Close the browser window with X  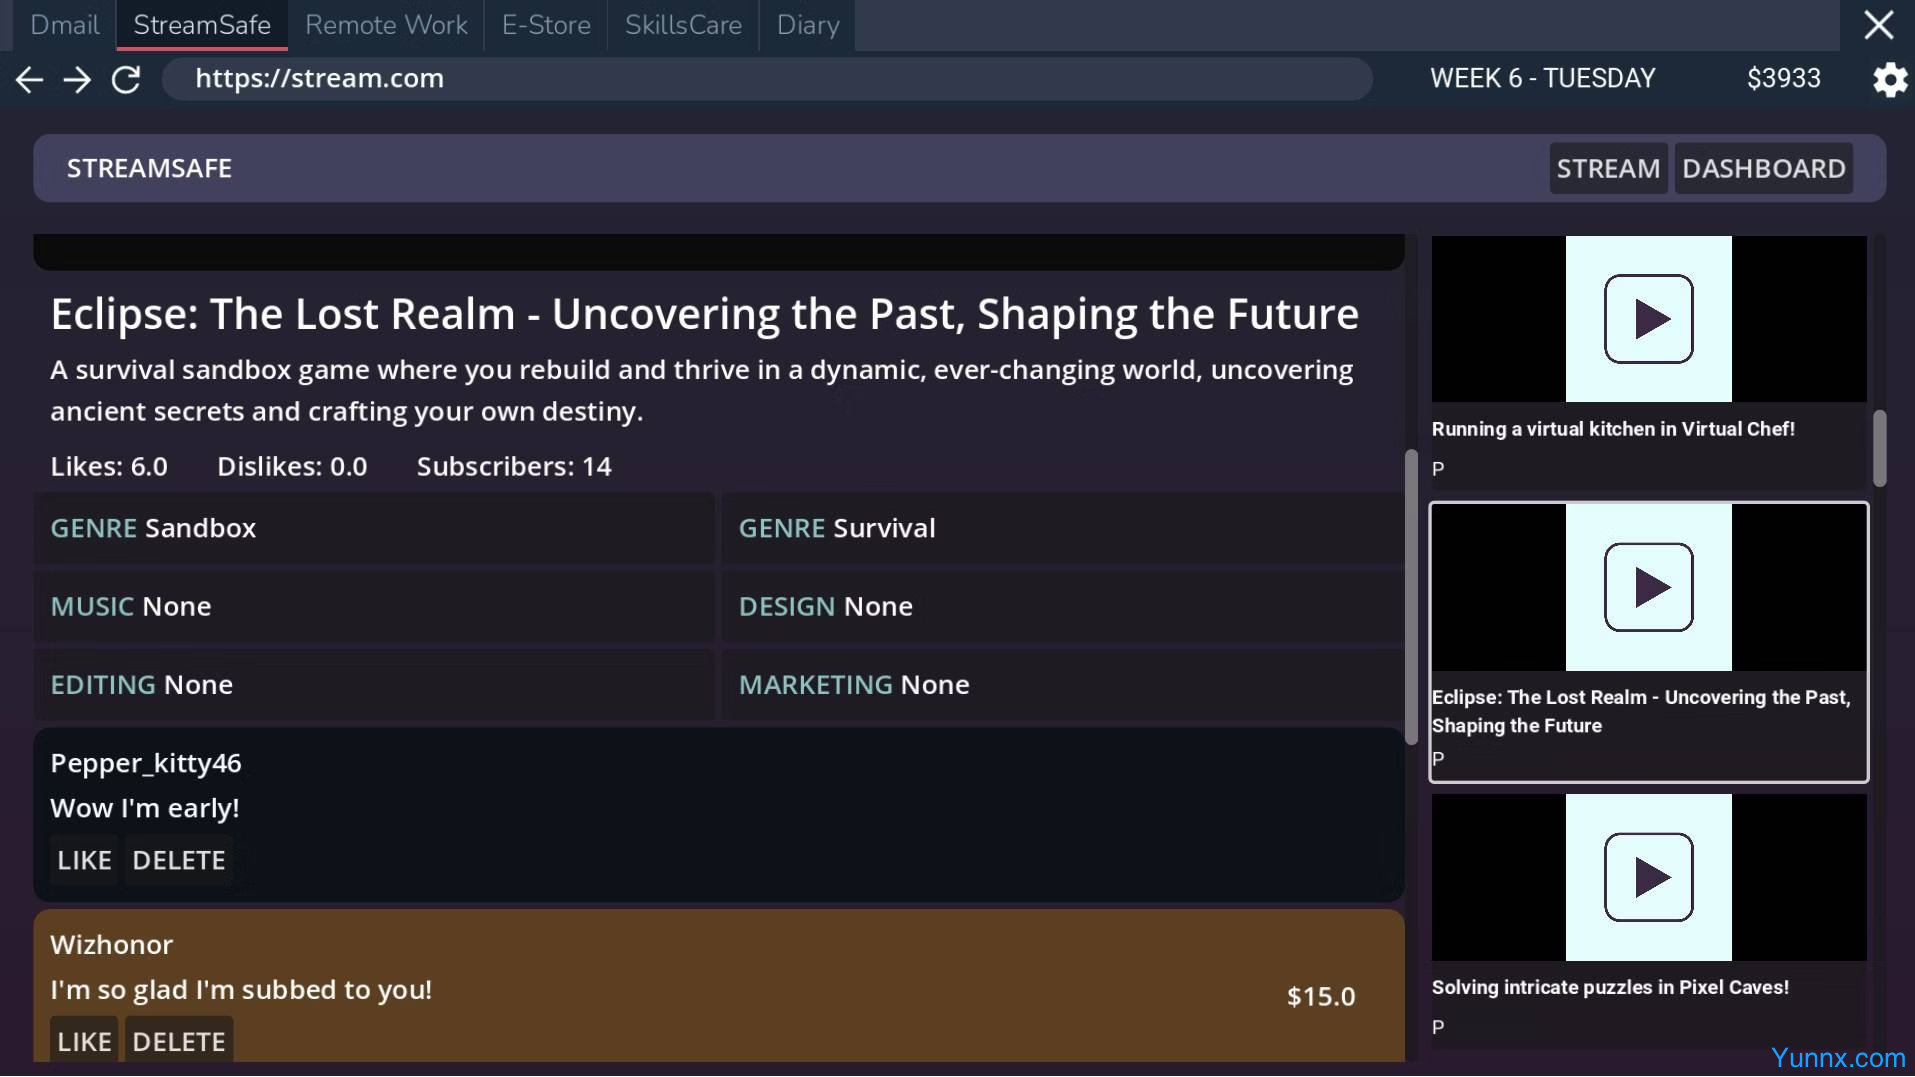[1878, 25]
